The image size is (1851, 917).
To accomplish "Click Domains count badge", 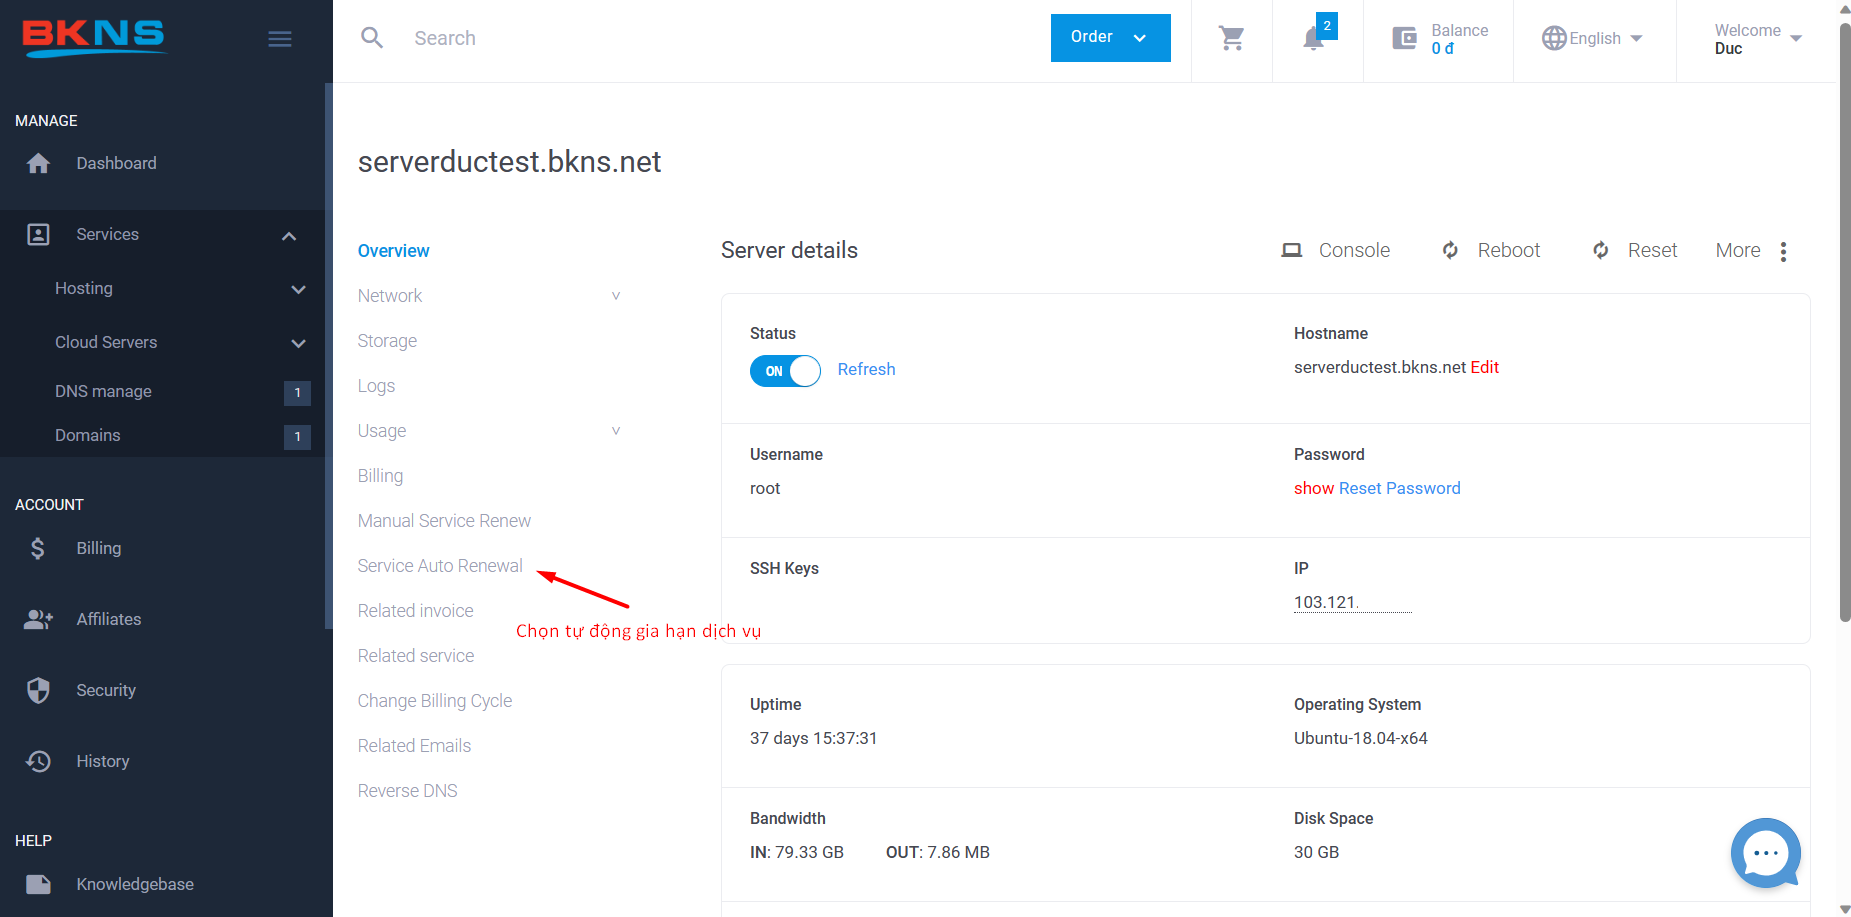I will pos(297,437).
